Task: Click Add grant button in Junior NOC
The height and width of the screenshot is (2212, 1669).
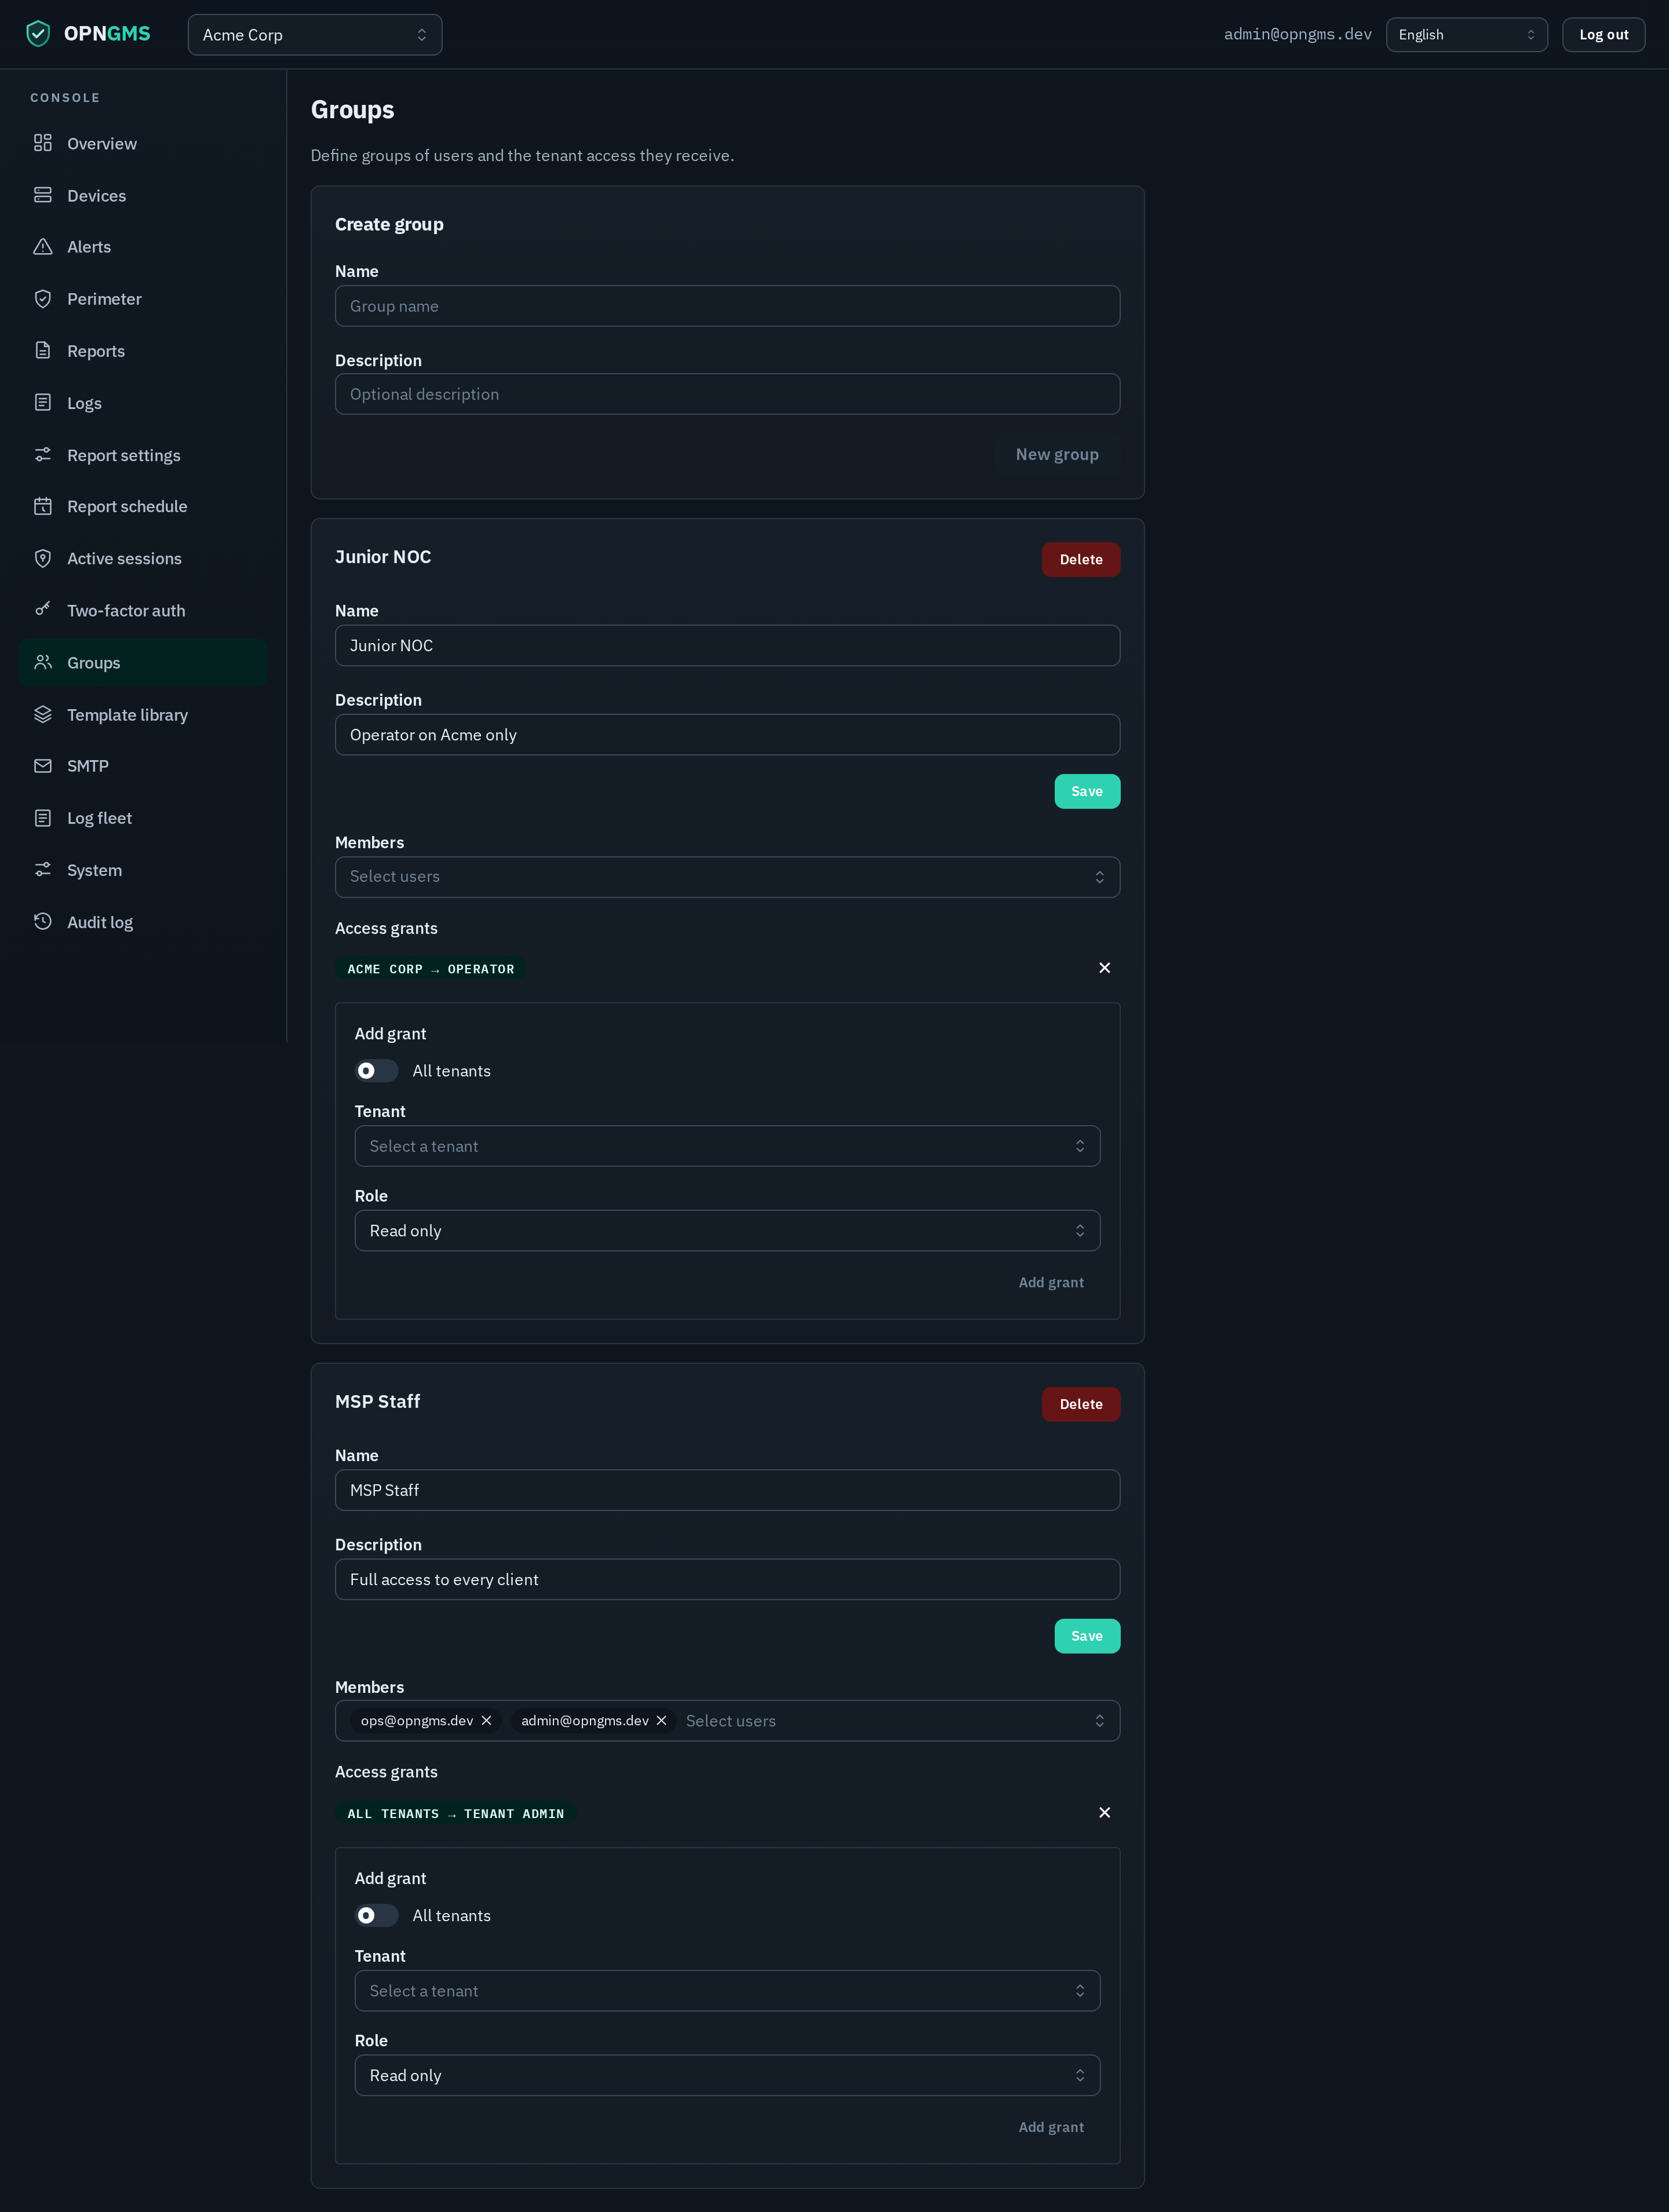Action: click(x=1051, y=1283)
